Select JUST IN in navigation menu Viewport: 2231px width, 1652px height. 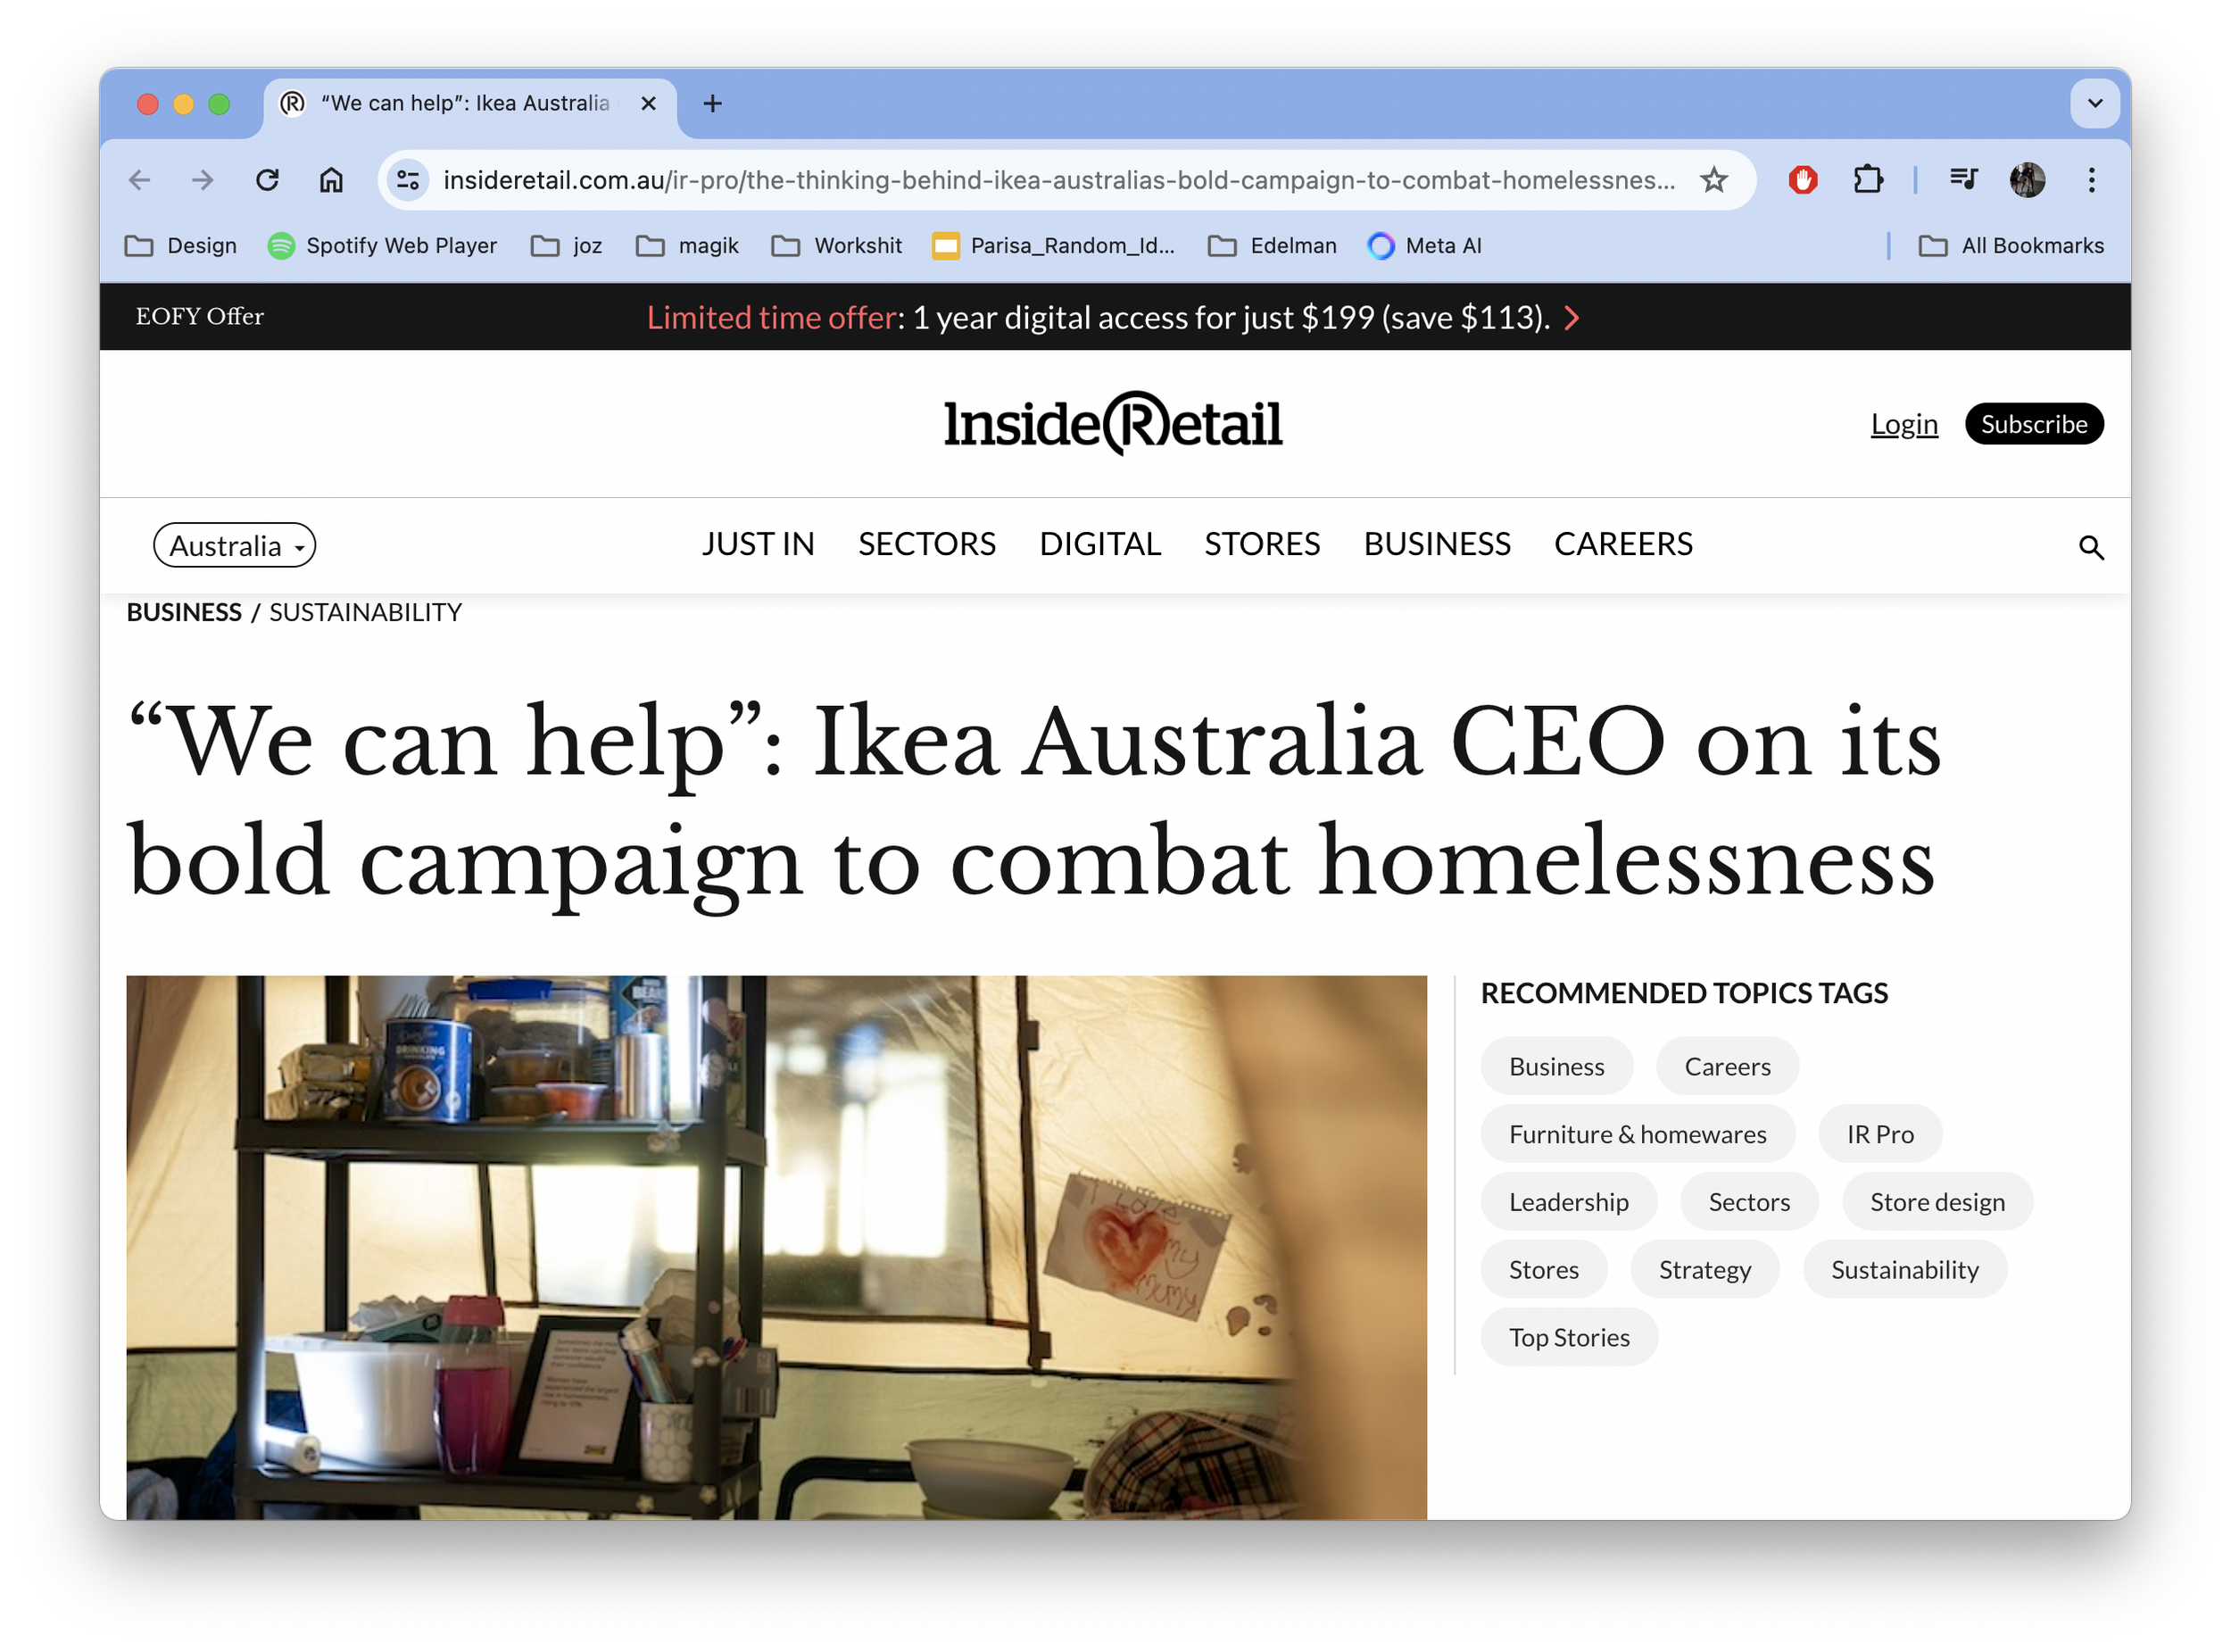[x=758, y=545]
